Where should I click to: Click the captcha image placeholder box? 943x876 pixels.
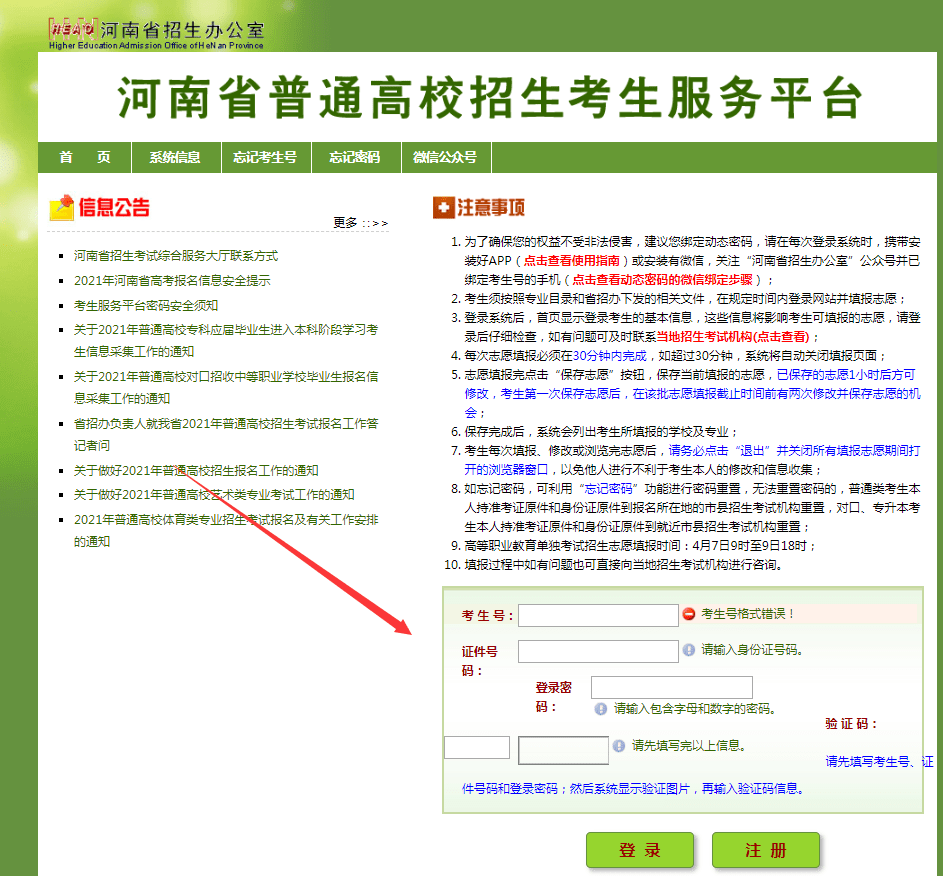pos(564,750)
